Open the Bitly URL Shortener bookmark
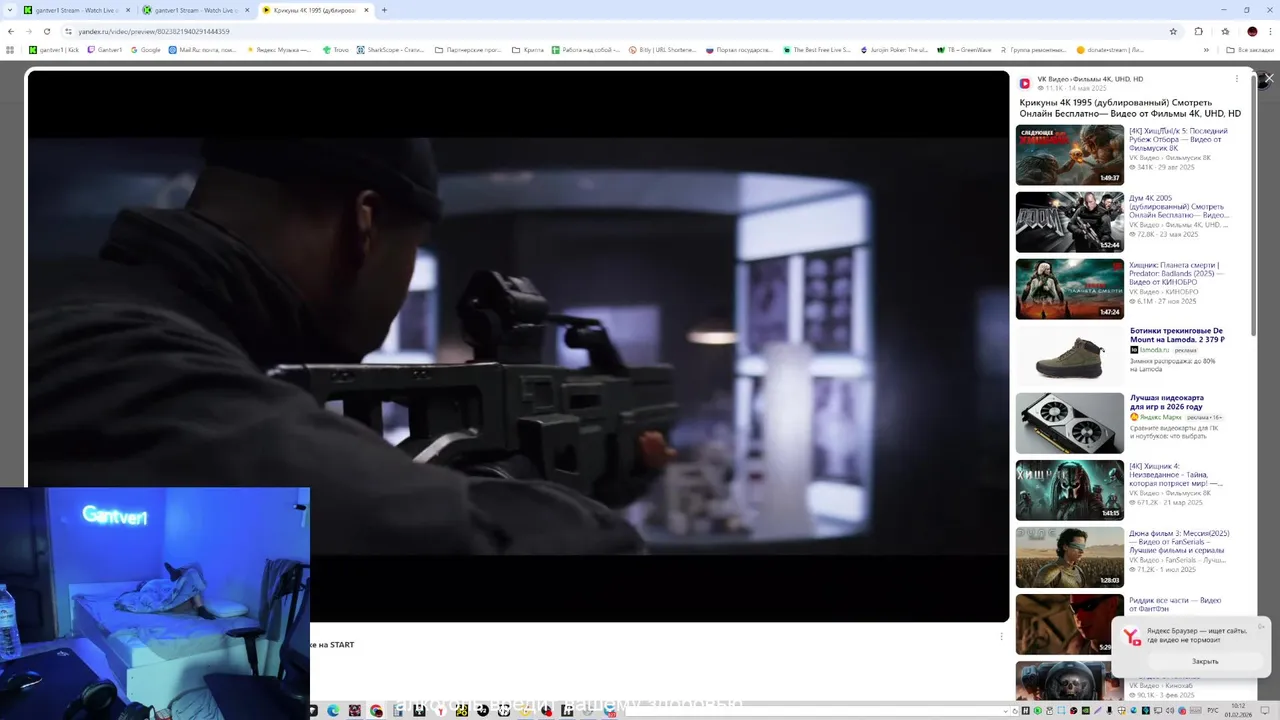The height and width of the screenshot is (720, 1280). click(x=663, y=49)
